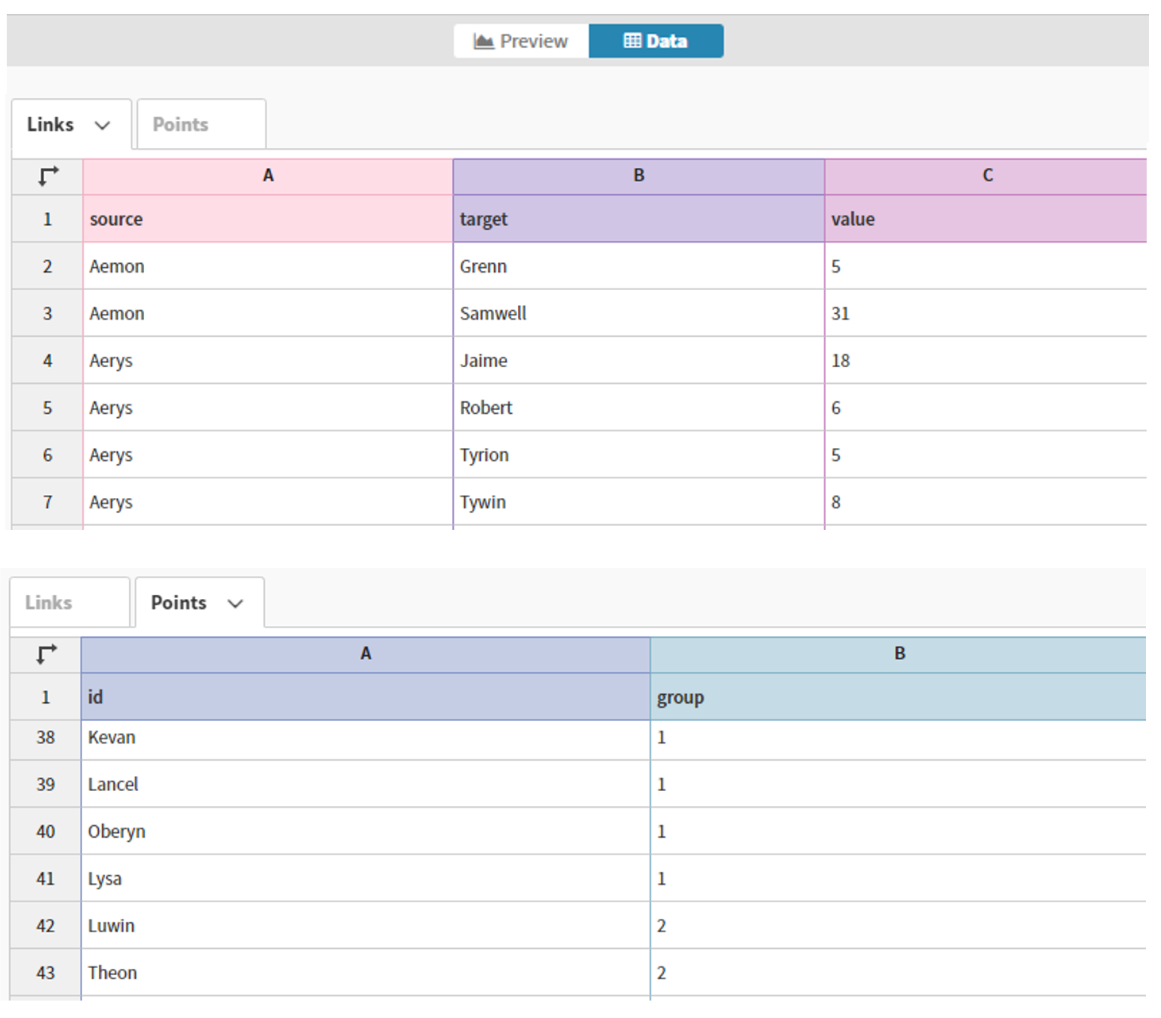Click the Lancel id cell

366,784
